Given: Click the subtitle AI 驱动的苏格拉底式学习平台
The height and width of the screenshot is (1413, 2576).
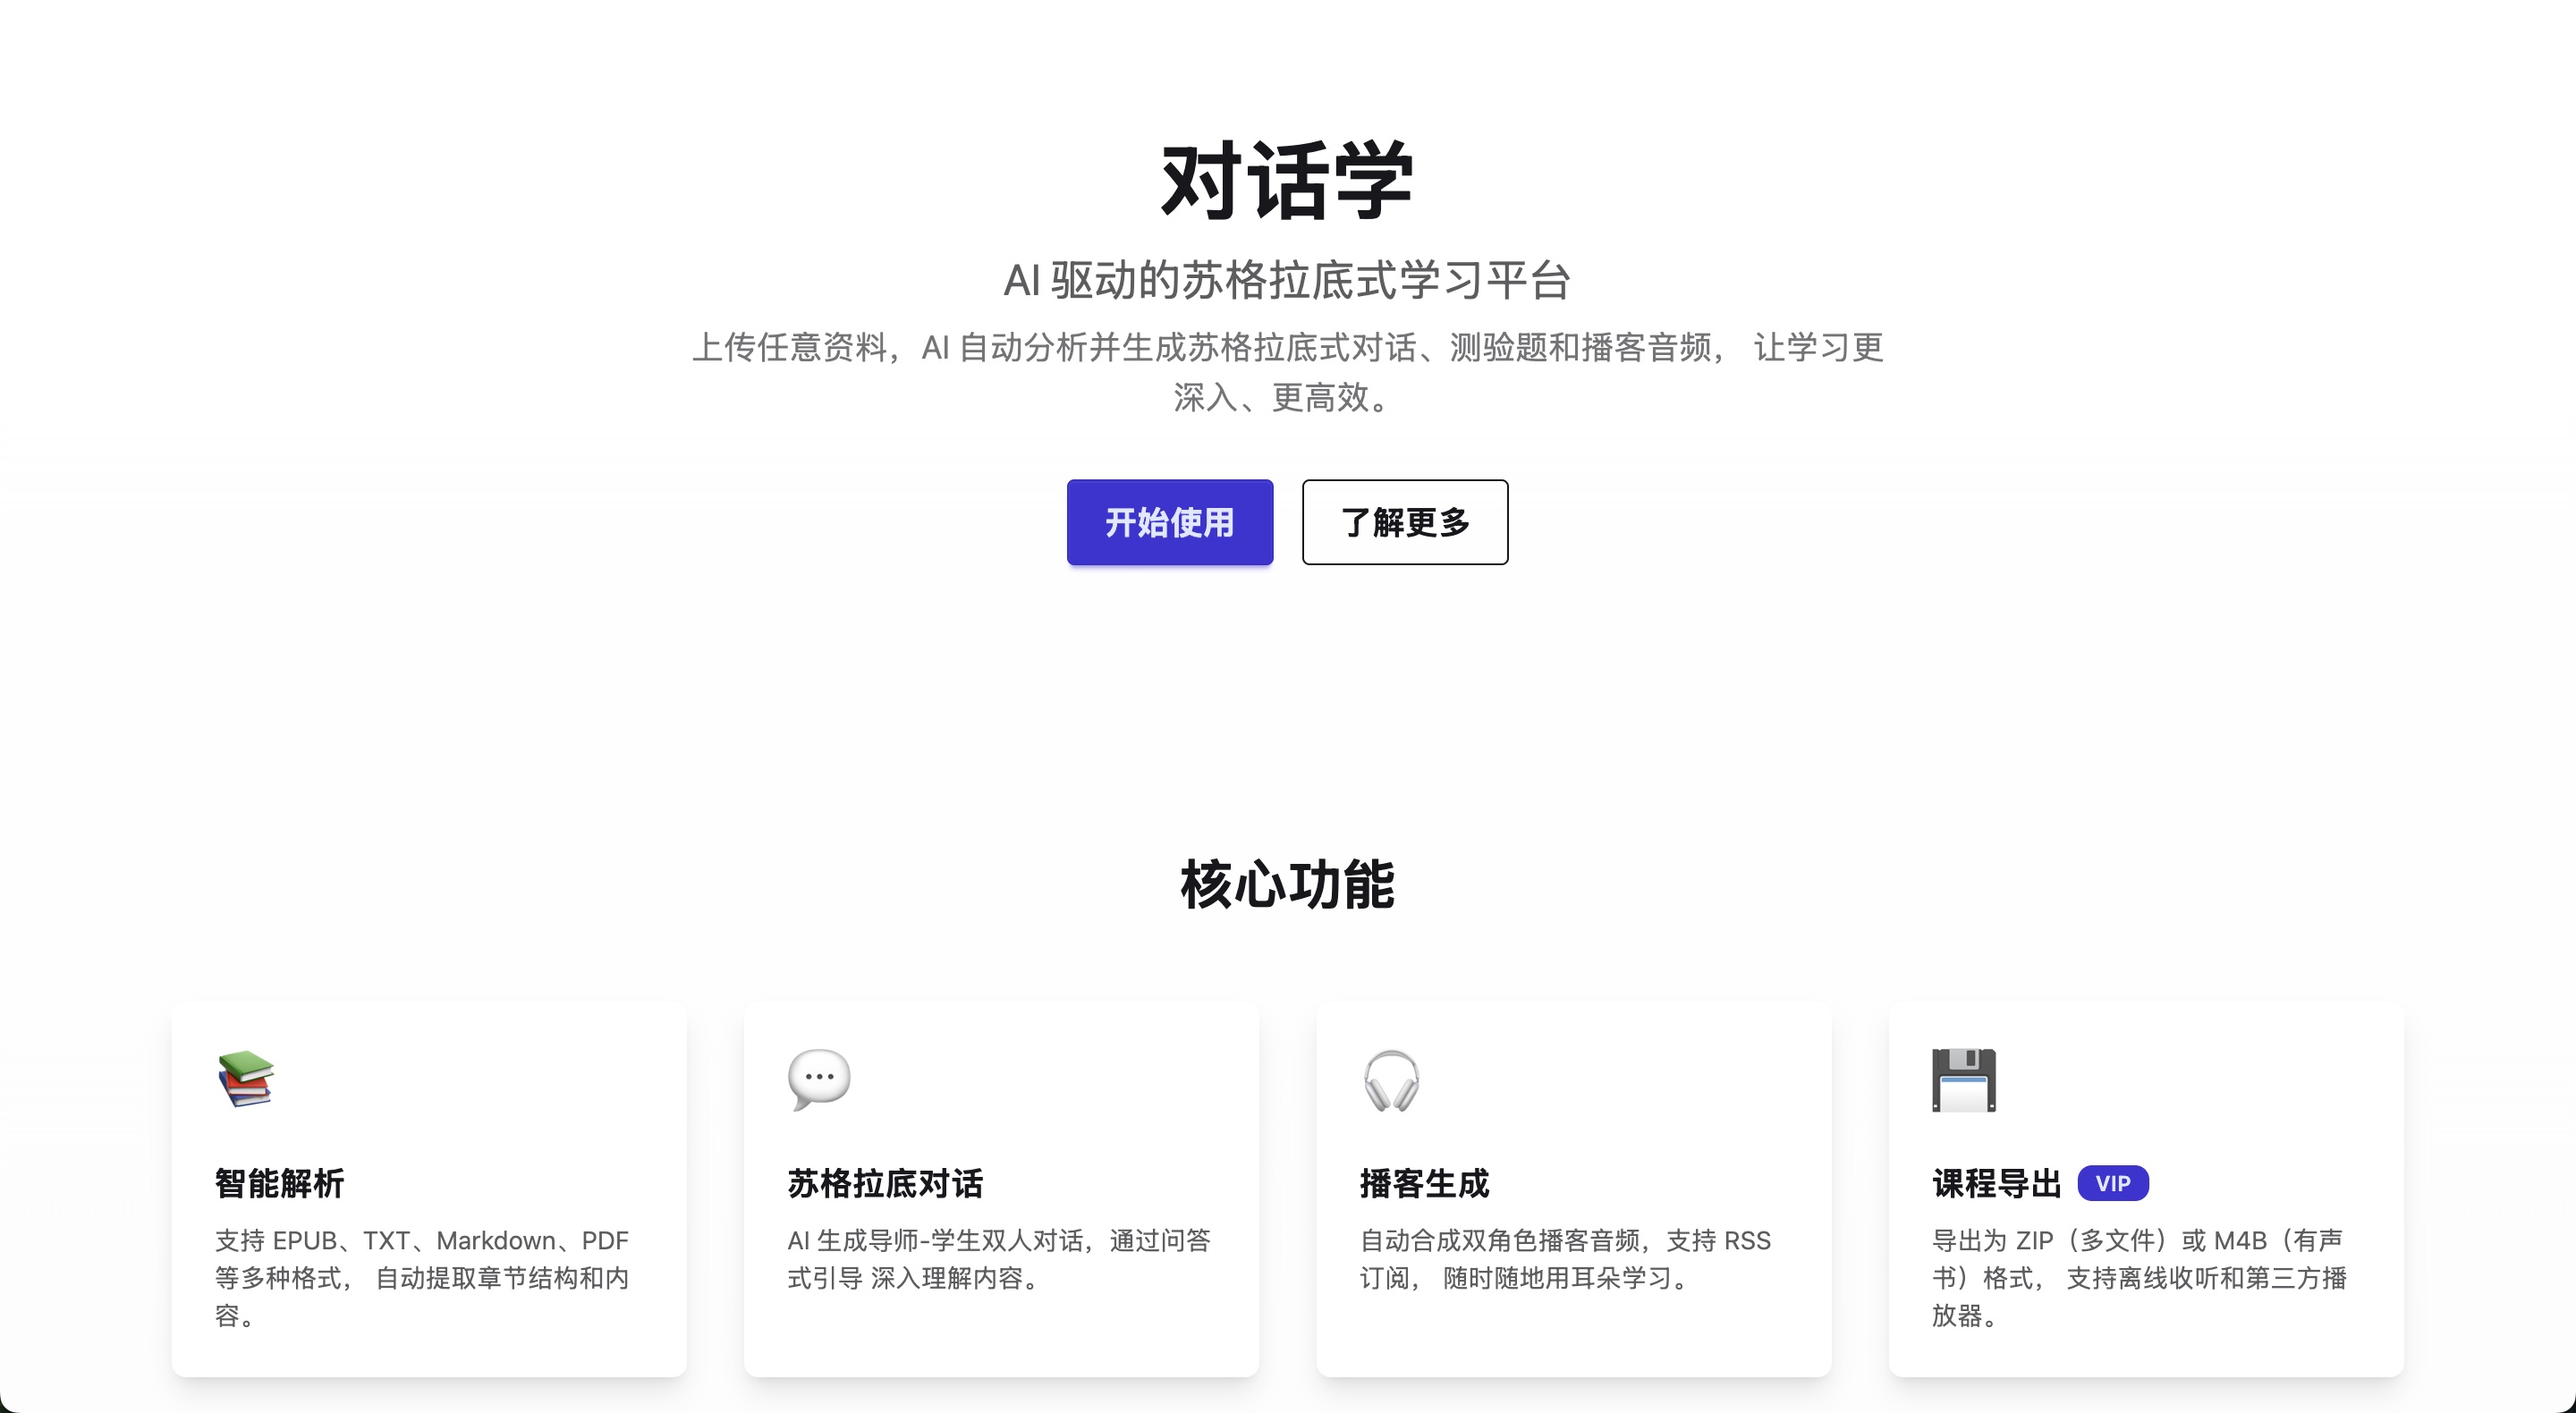Looking at the screenshot, I should tap(1287, 280).
